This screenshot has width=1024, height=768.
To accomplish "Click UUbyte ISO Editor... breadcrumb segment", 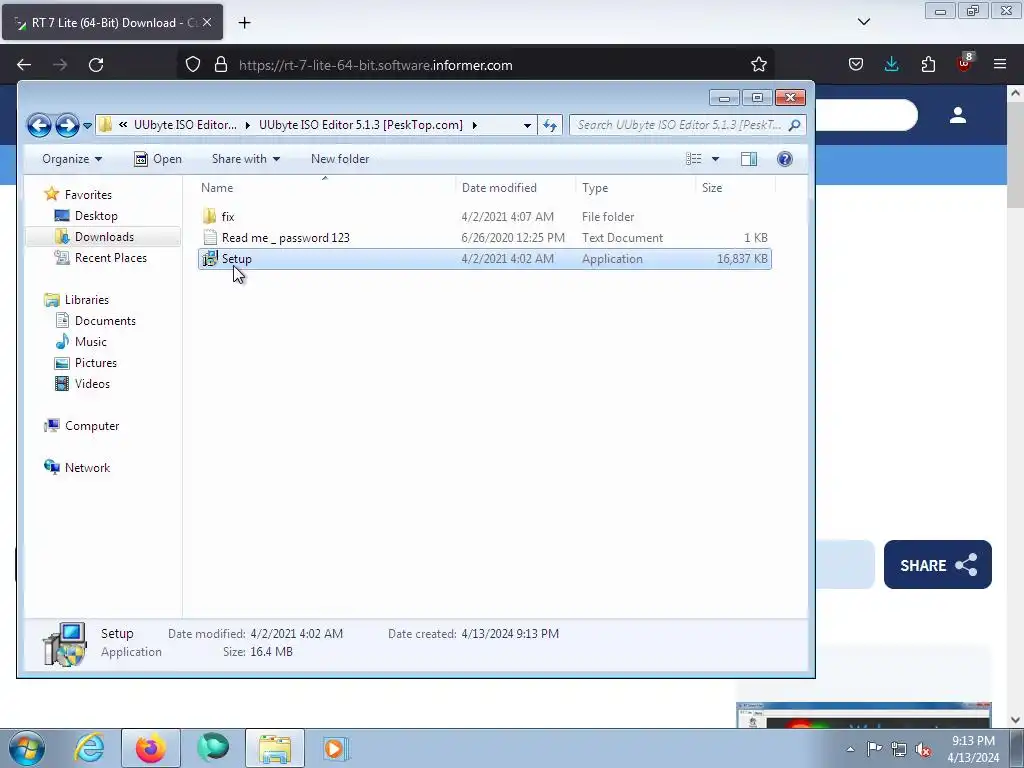I will (x=185, y=125).
